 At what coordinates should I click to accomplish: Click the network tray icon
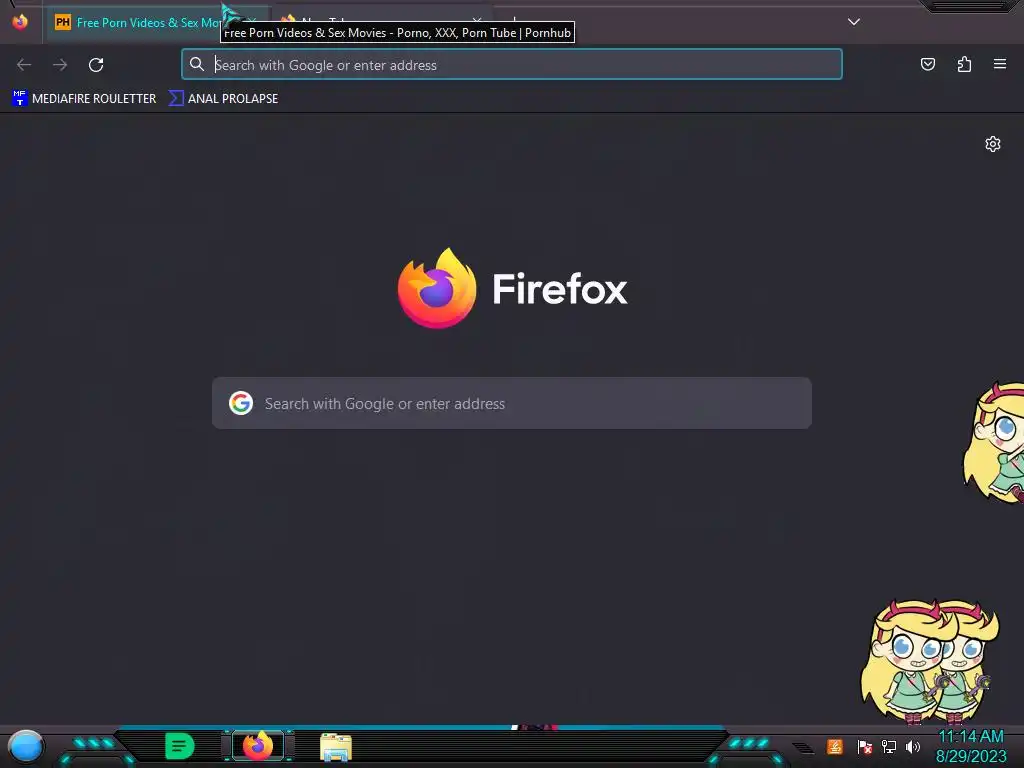889,746
